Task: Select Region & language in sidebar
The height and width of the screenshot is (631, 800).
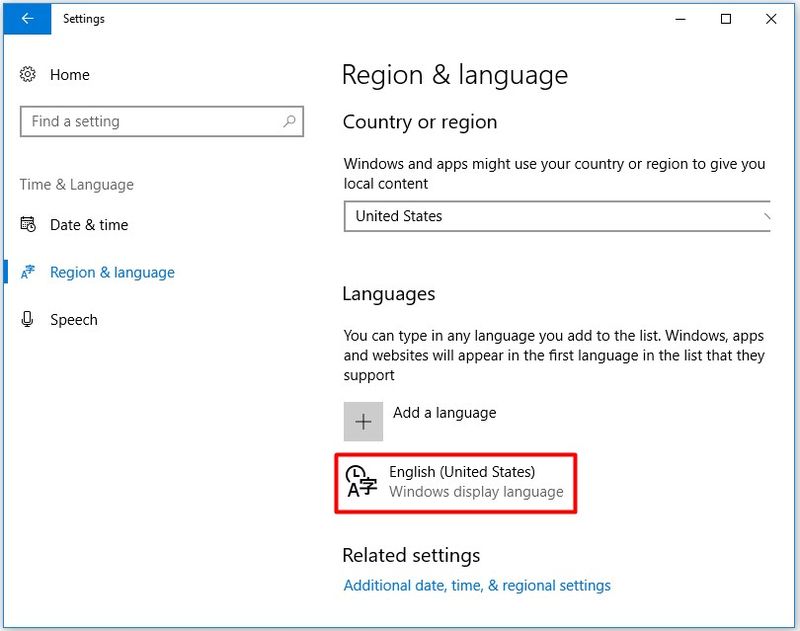Action: [x=112, y=272]
